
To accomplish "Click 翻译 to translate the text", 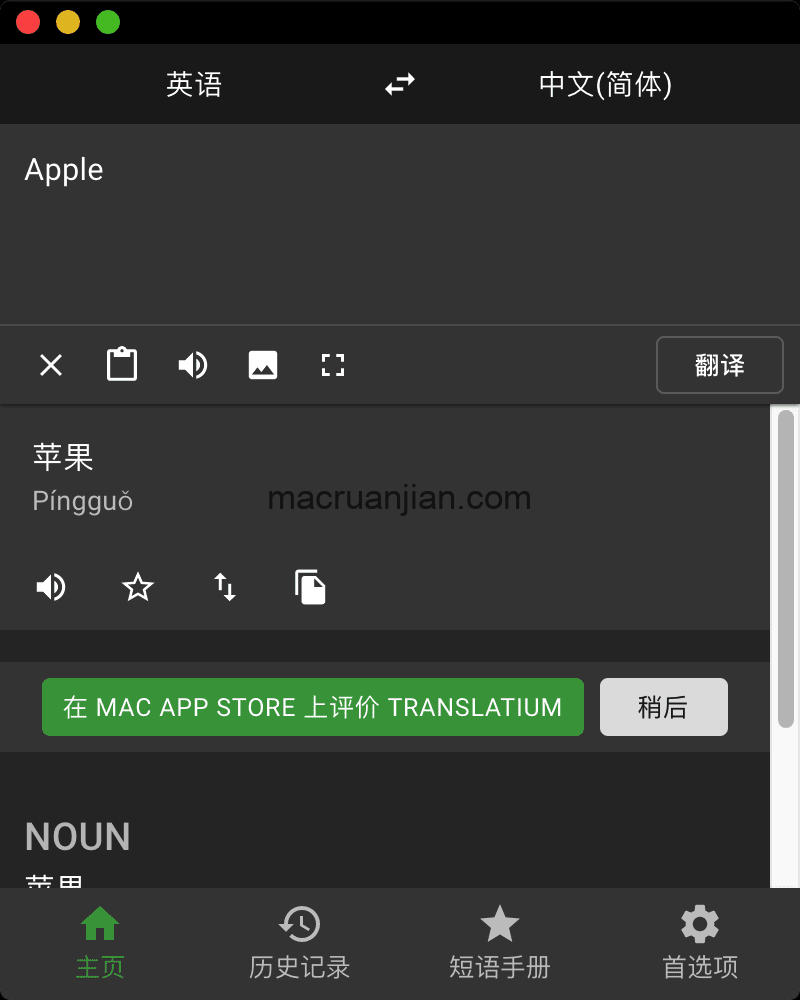I will 719,365.
